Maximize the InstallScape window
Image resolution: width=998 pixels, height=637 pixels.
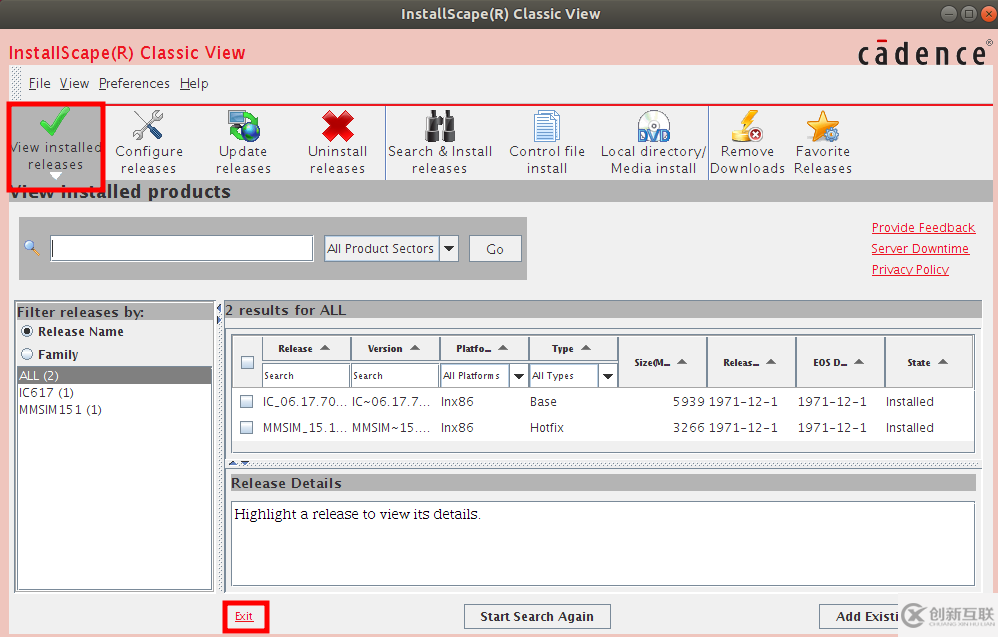coord(968,13)
